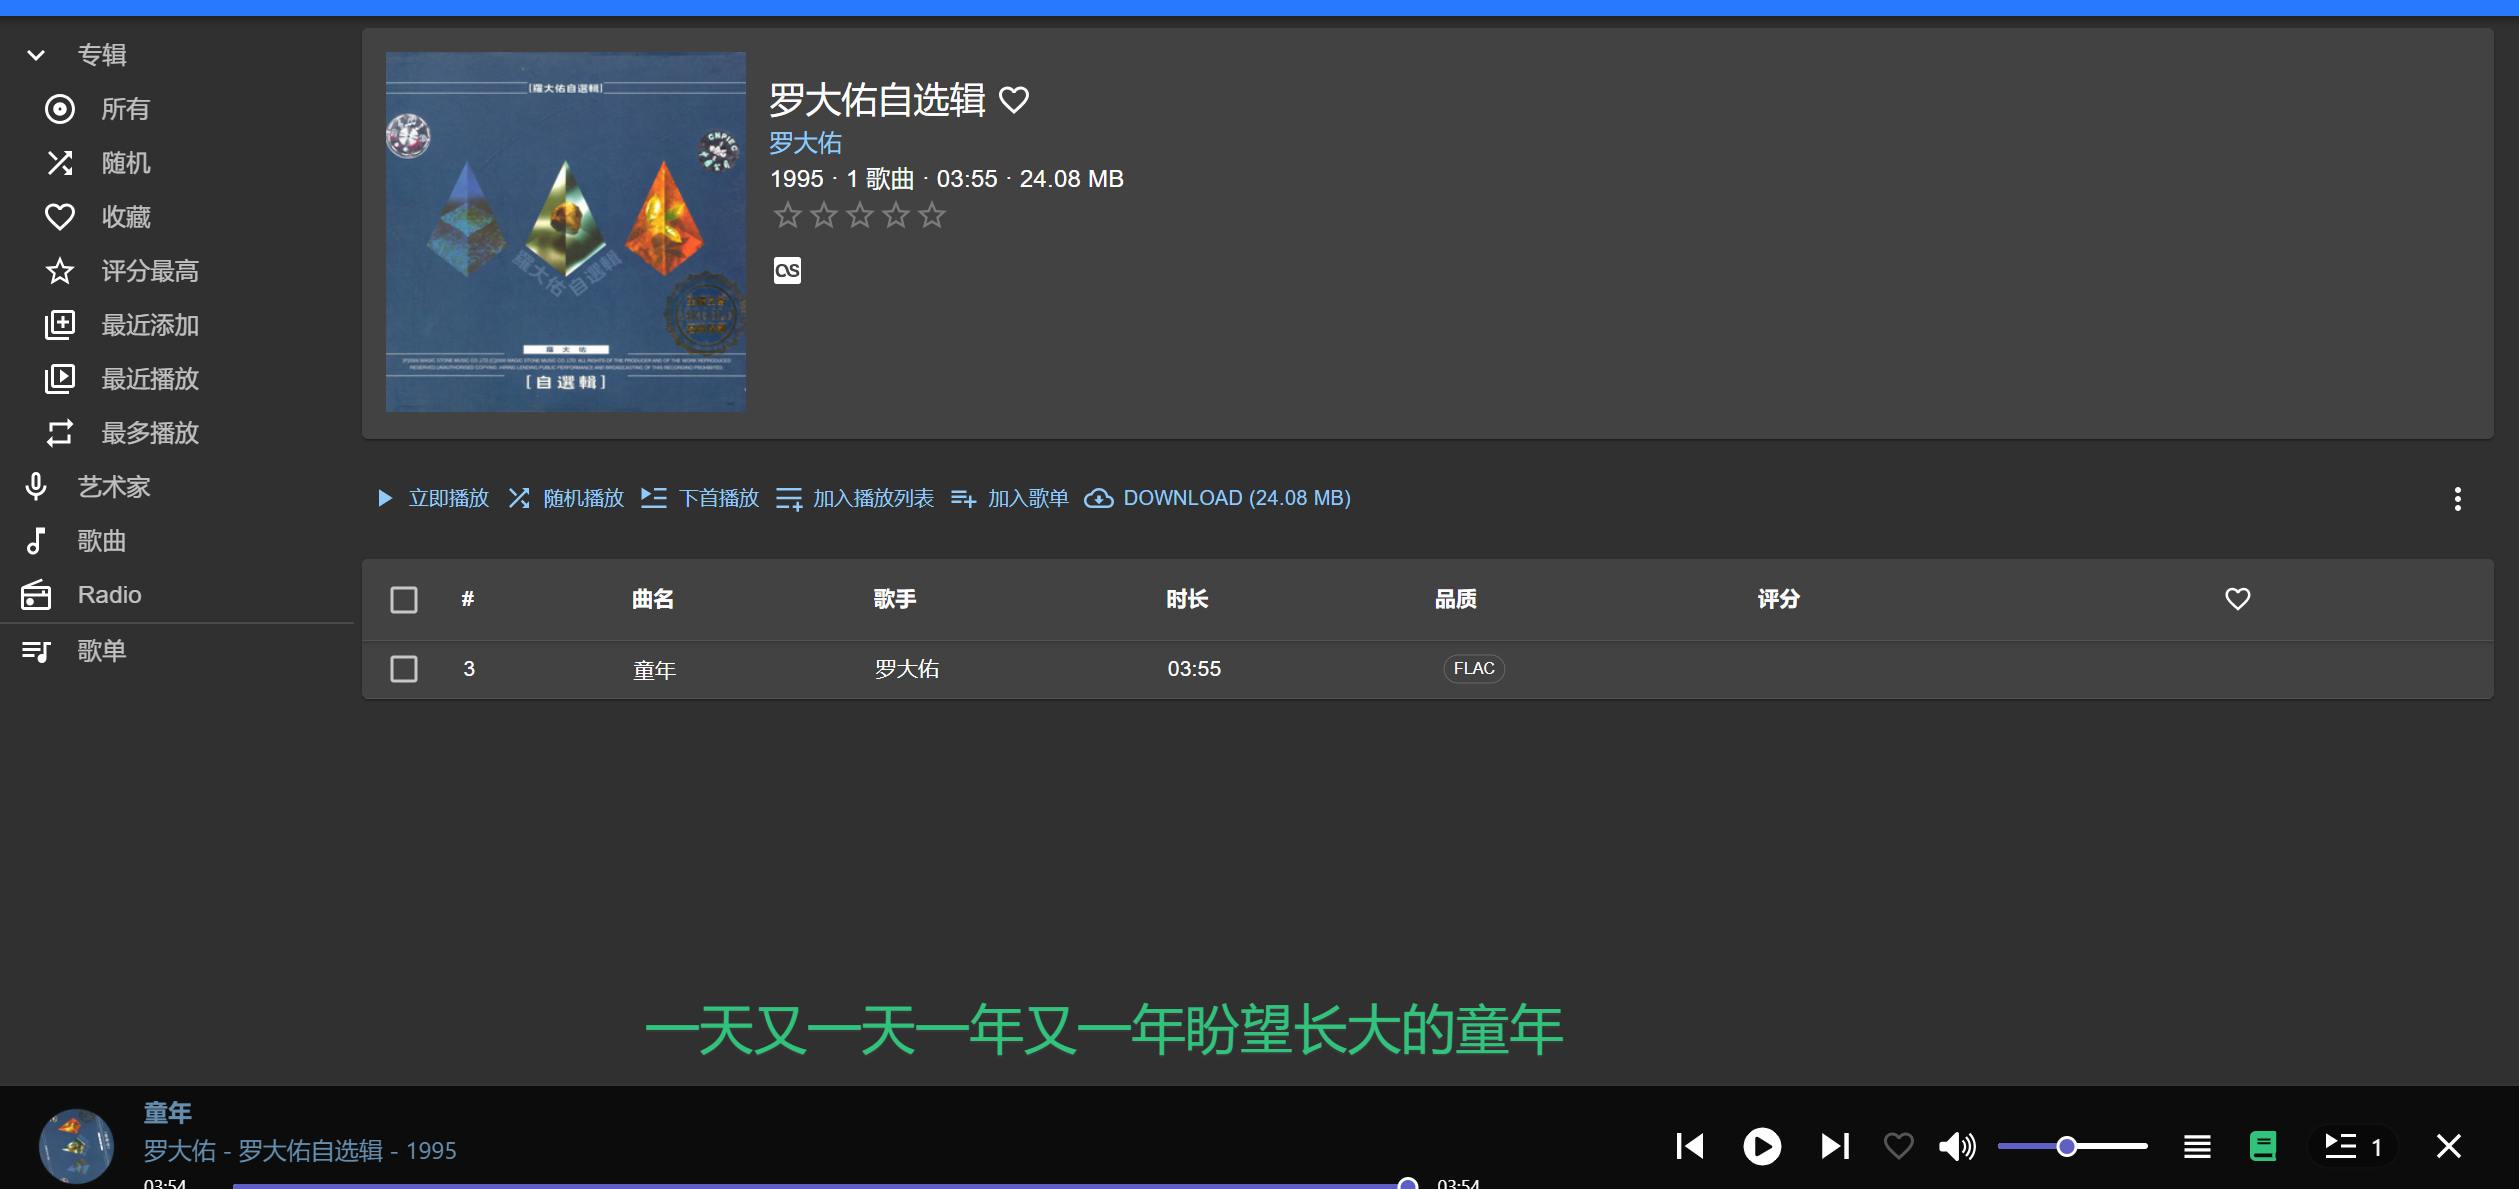This screenshot has width=2519, height=1189.
Task: Open the play queue list icon
Action: (2197, 1146)
